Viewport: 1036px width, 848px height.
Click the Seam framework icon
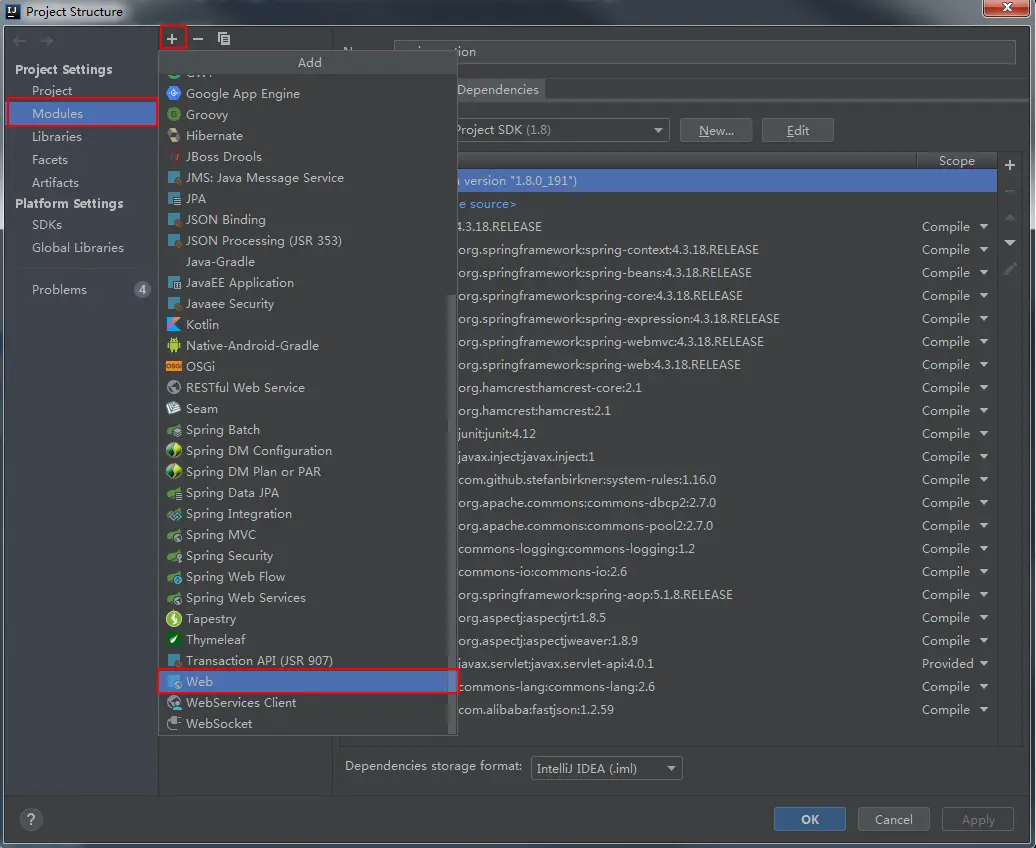click(174, 408)
